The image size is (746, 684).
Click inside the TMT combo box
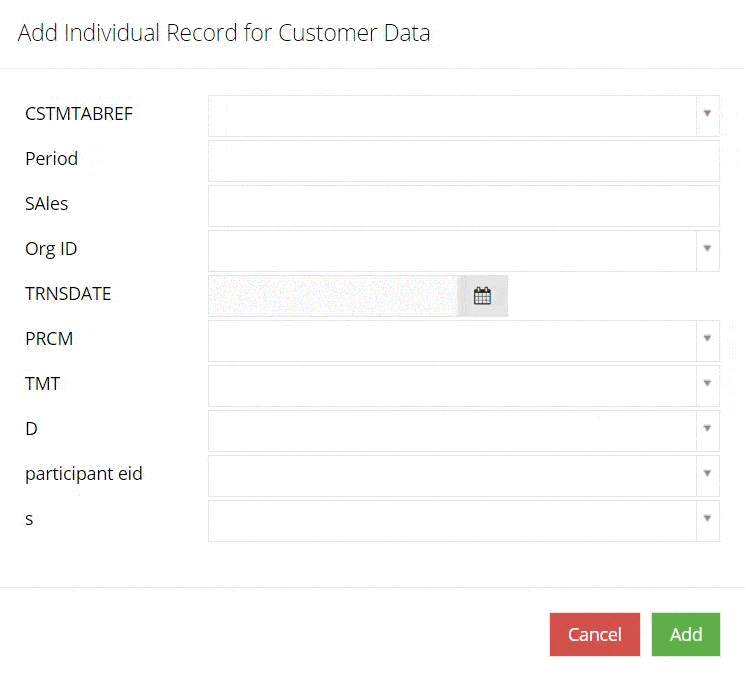click(x=452, y=386)
